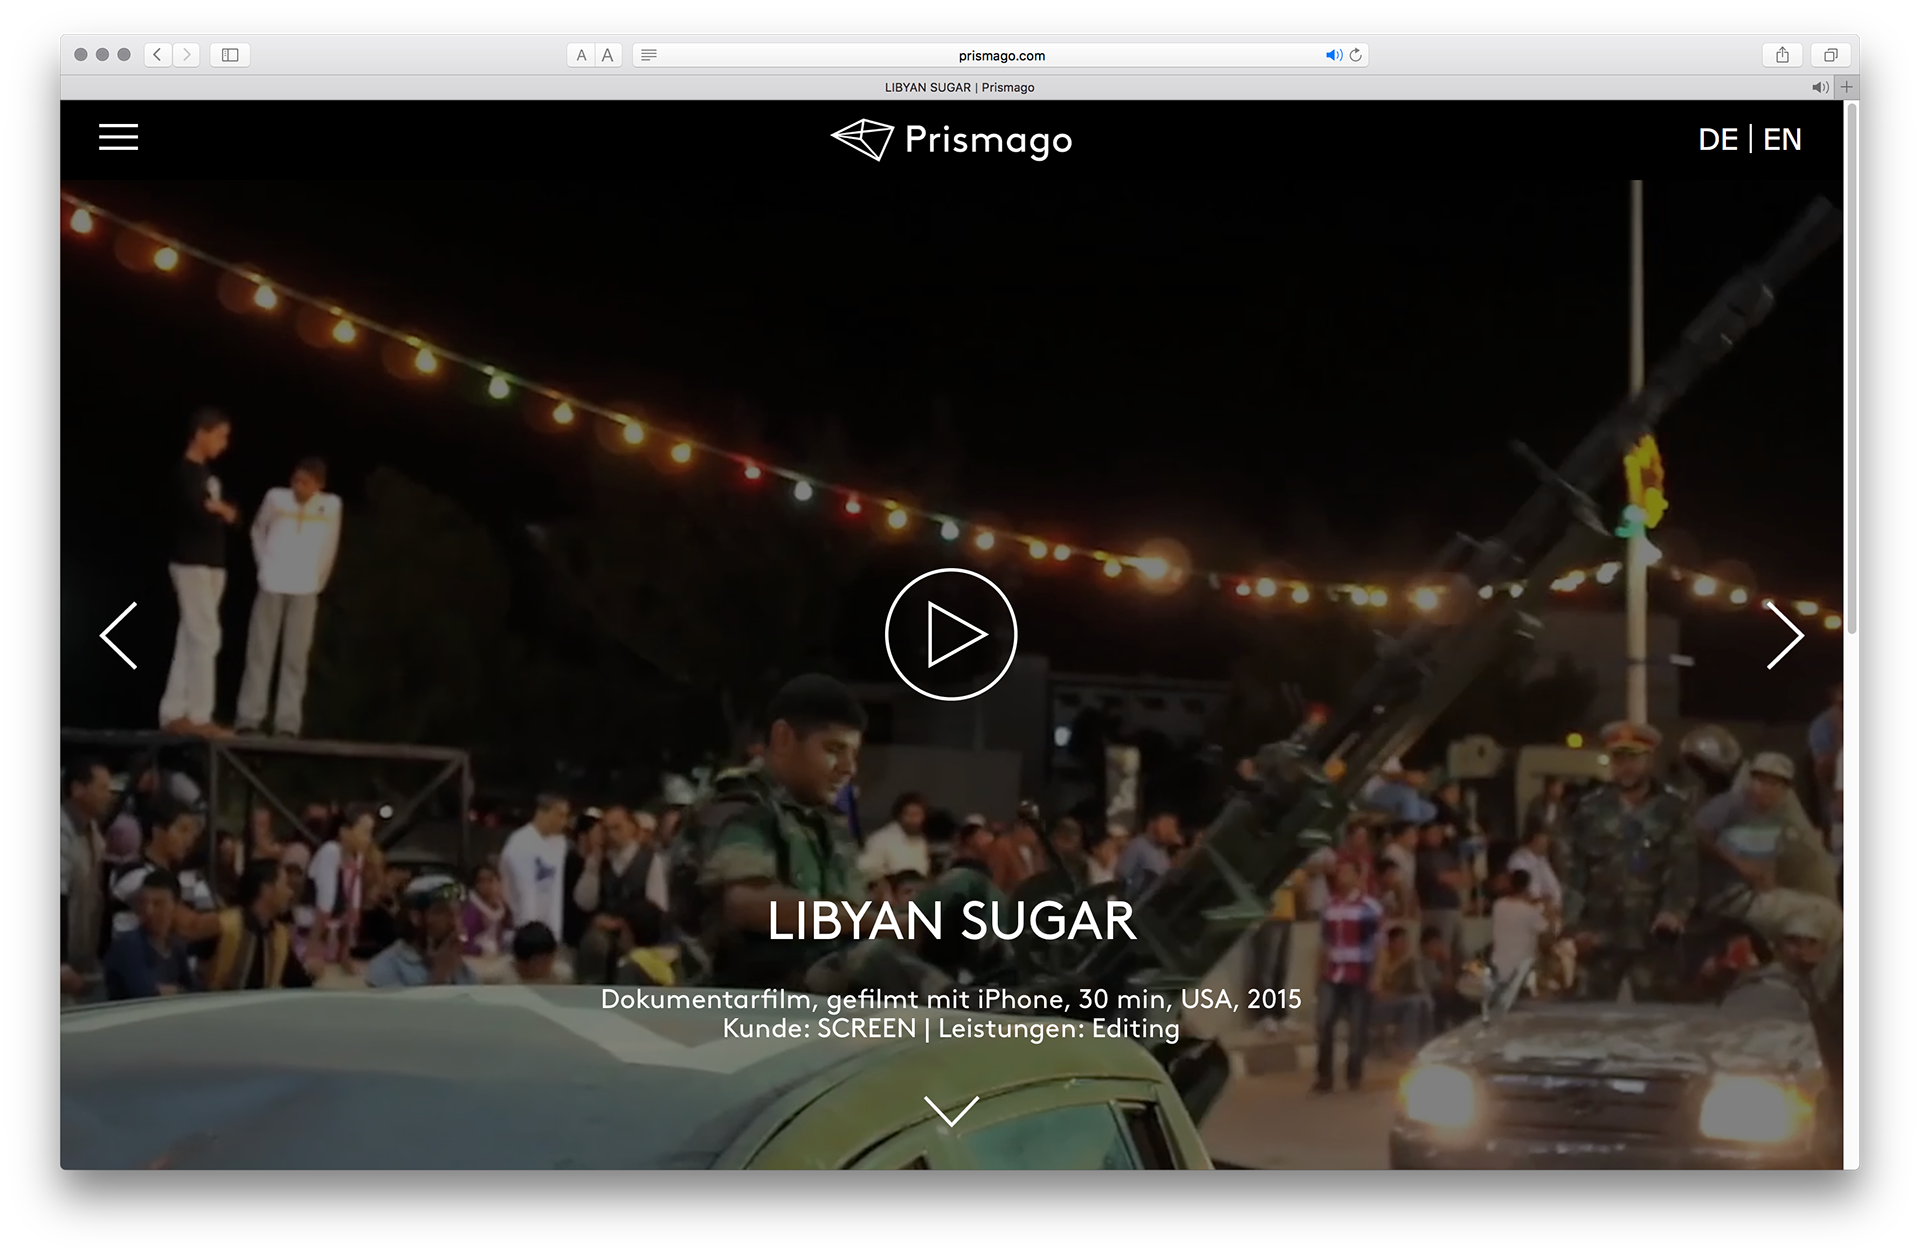Mute audio via address bar speaker icon

[1333, 55]
